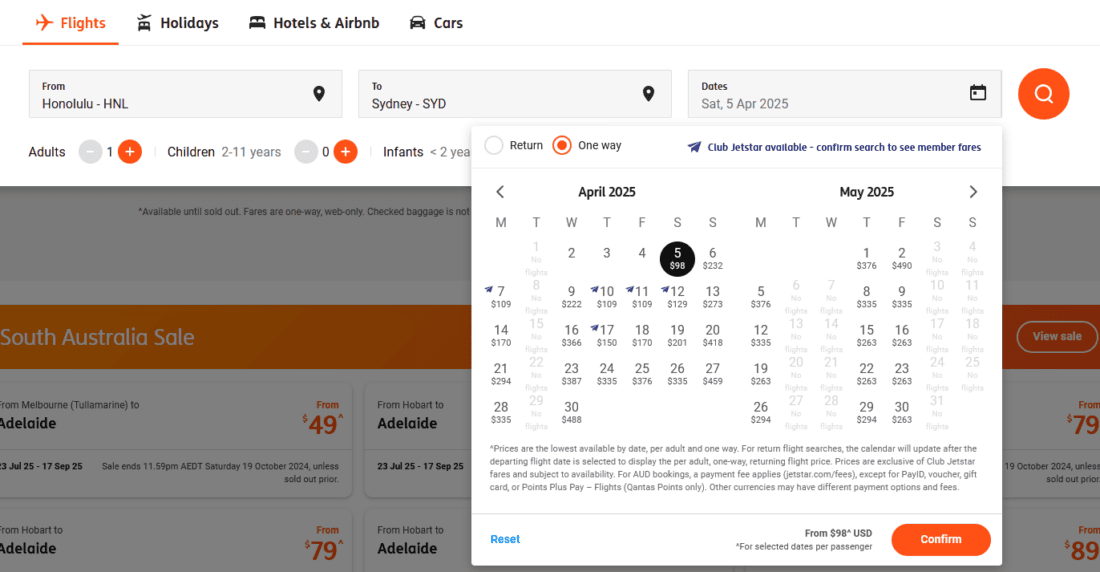Open the Holidays tab

[177, 23]
